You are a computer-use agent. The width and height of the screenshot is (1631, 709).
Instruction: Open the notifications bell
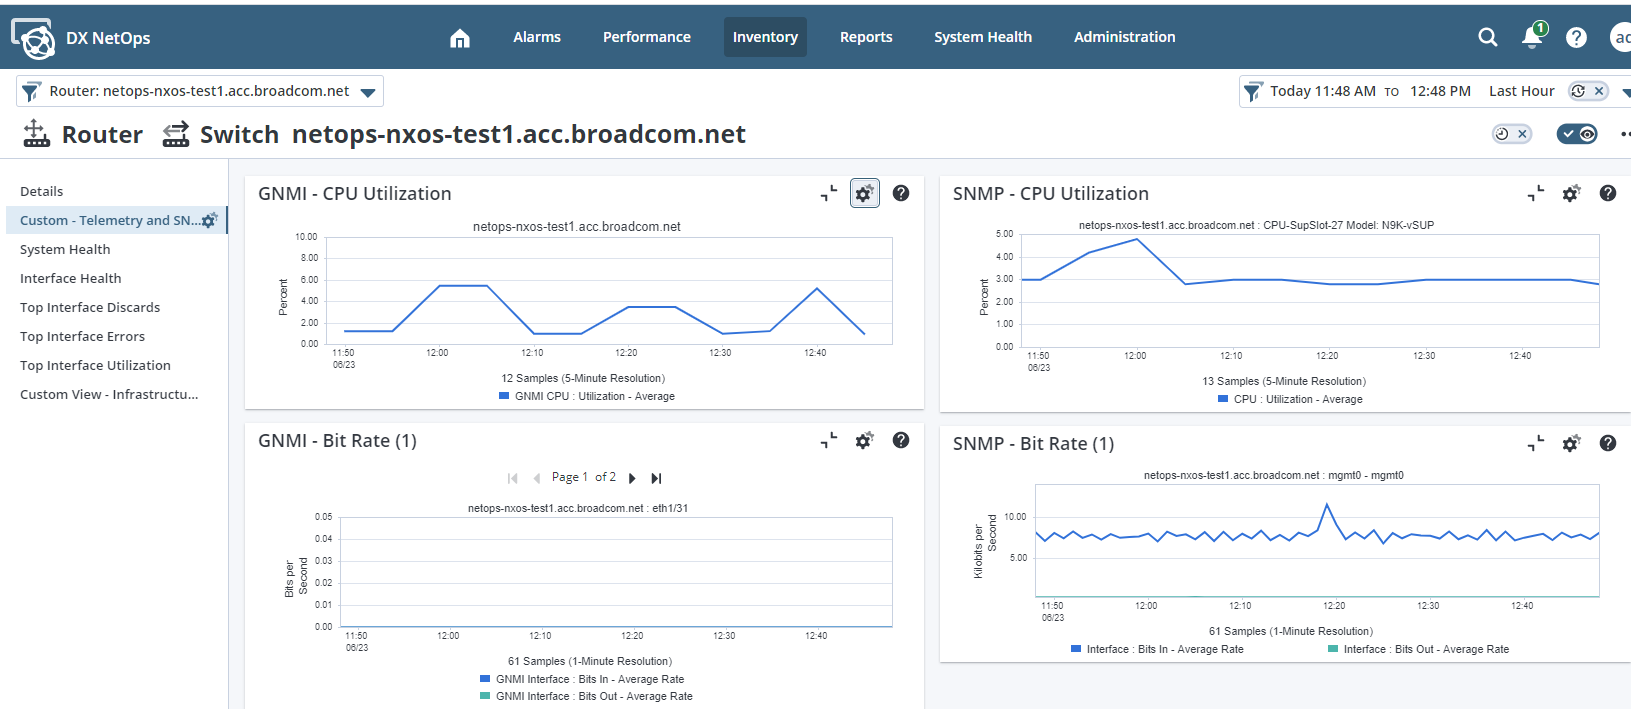pyautogui.click(x=1531, y=37)
